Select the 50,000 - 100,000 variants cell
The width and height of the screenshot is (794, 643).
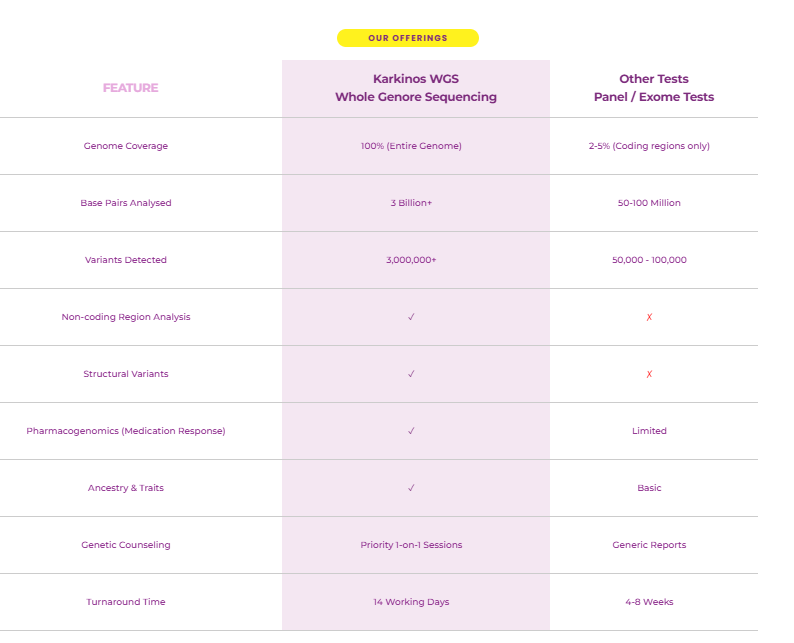(649, 260)
